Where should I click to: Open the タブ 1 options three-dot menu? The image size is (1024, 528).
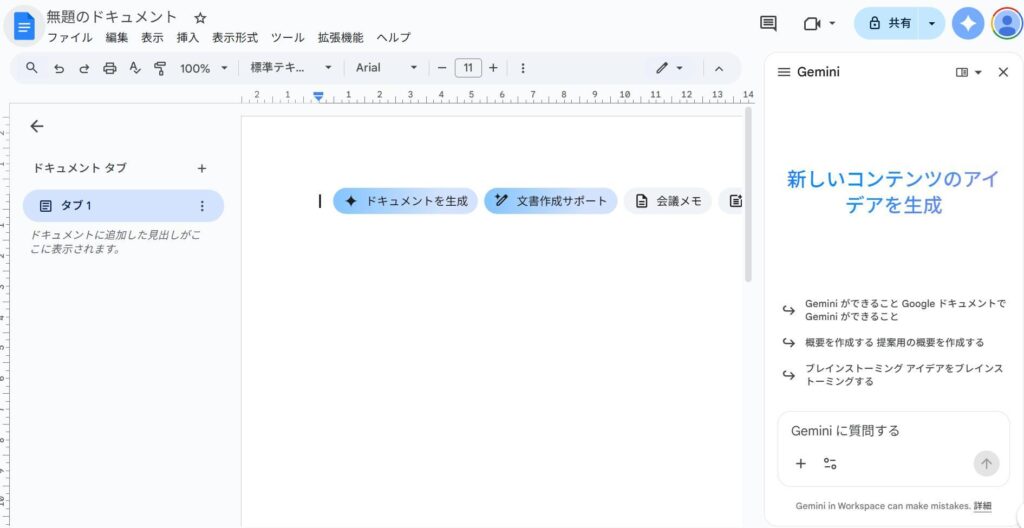click(202, 206)
